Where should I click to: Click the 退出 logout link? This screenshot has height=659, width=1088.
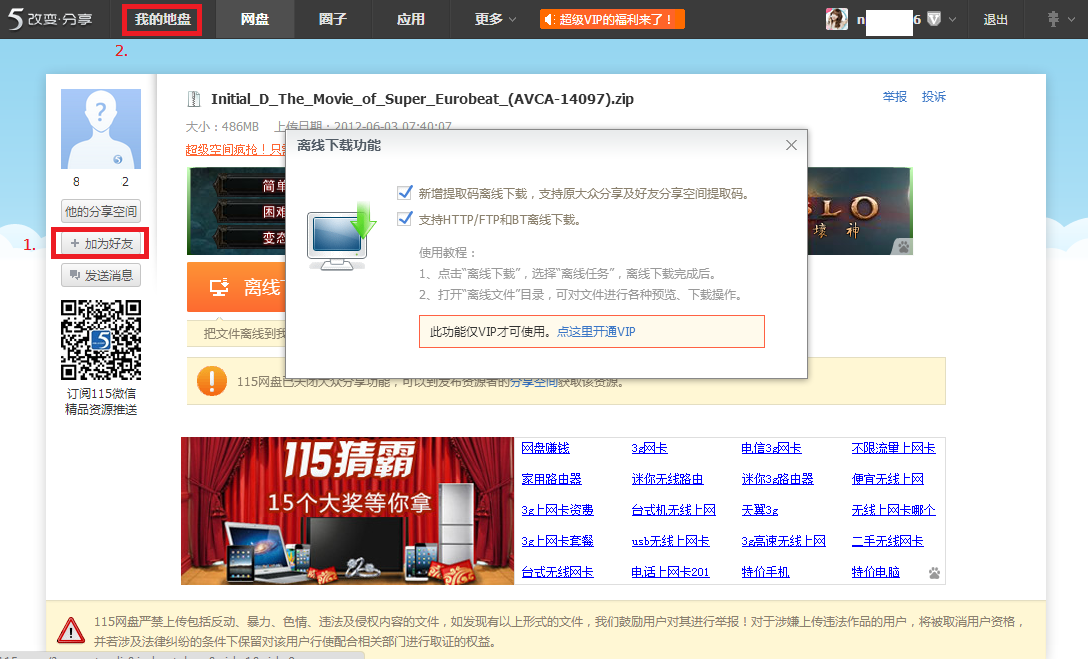(995, 19)
